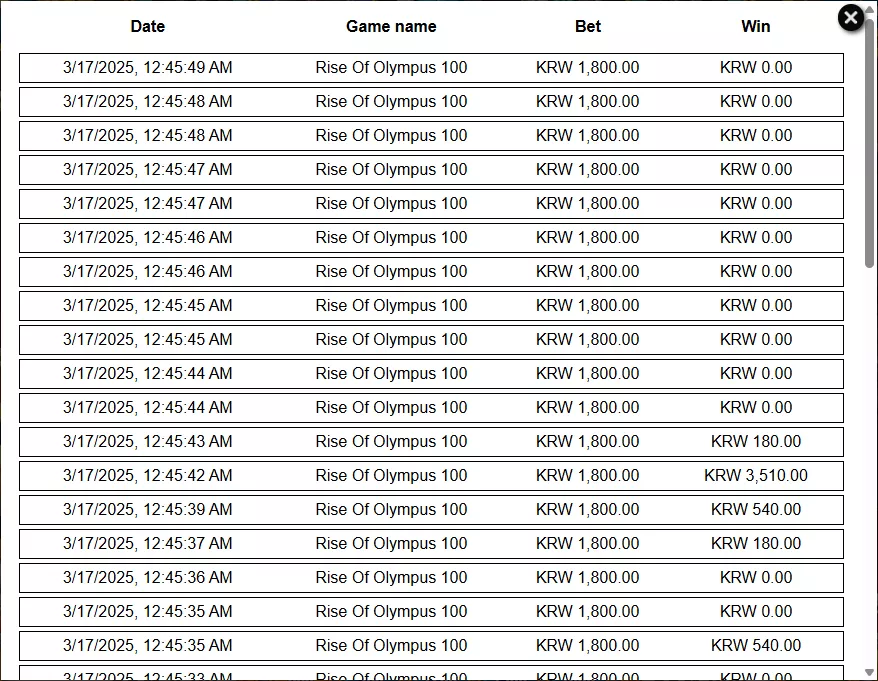Click the scrollbar down arrow at bottom
This screenshot has height=681, width=878.
(x=869, y=673)
